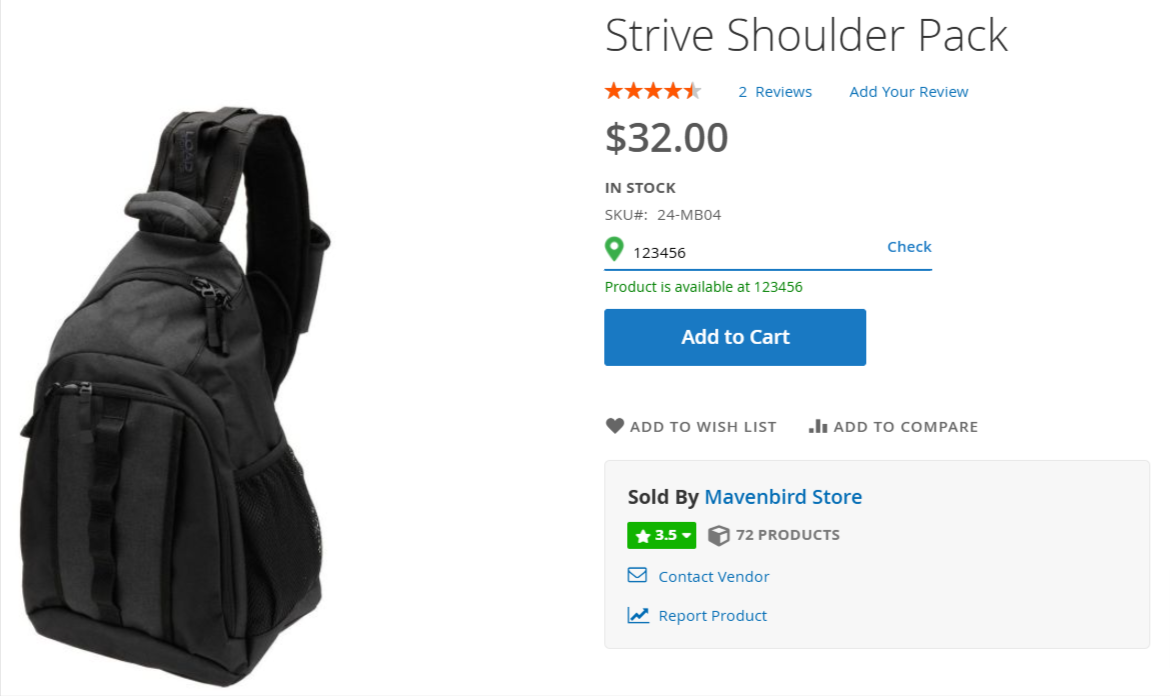Click the green location pin icon
The image size is (1170, 696).
coord(614,249)
